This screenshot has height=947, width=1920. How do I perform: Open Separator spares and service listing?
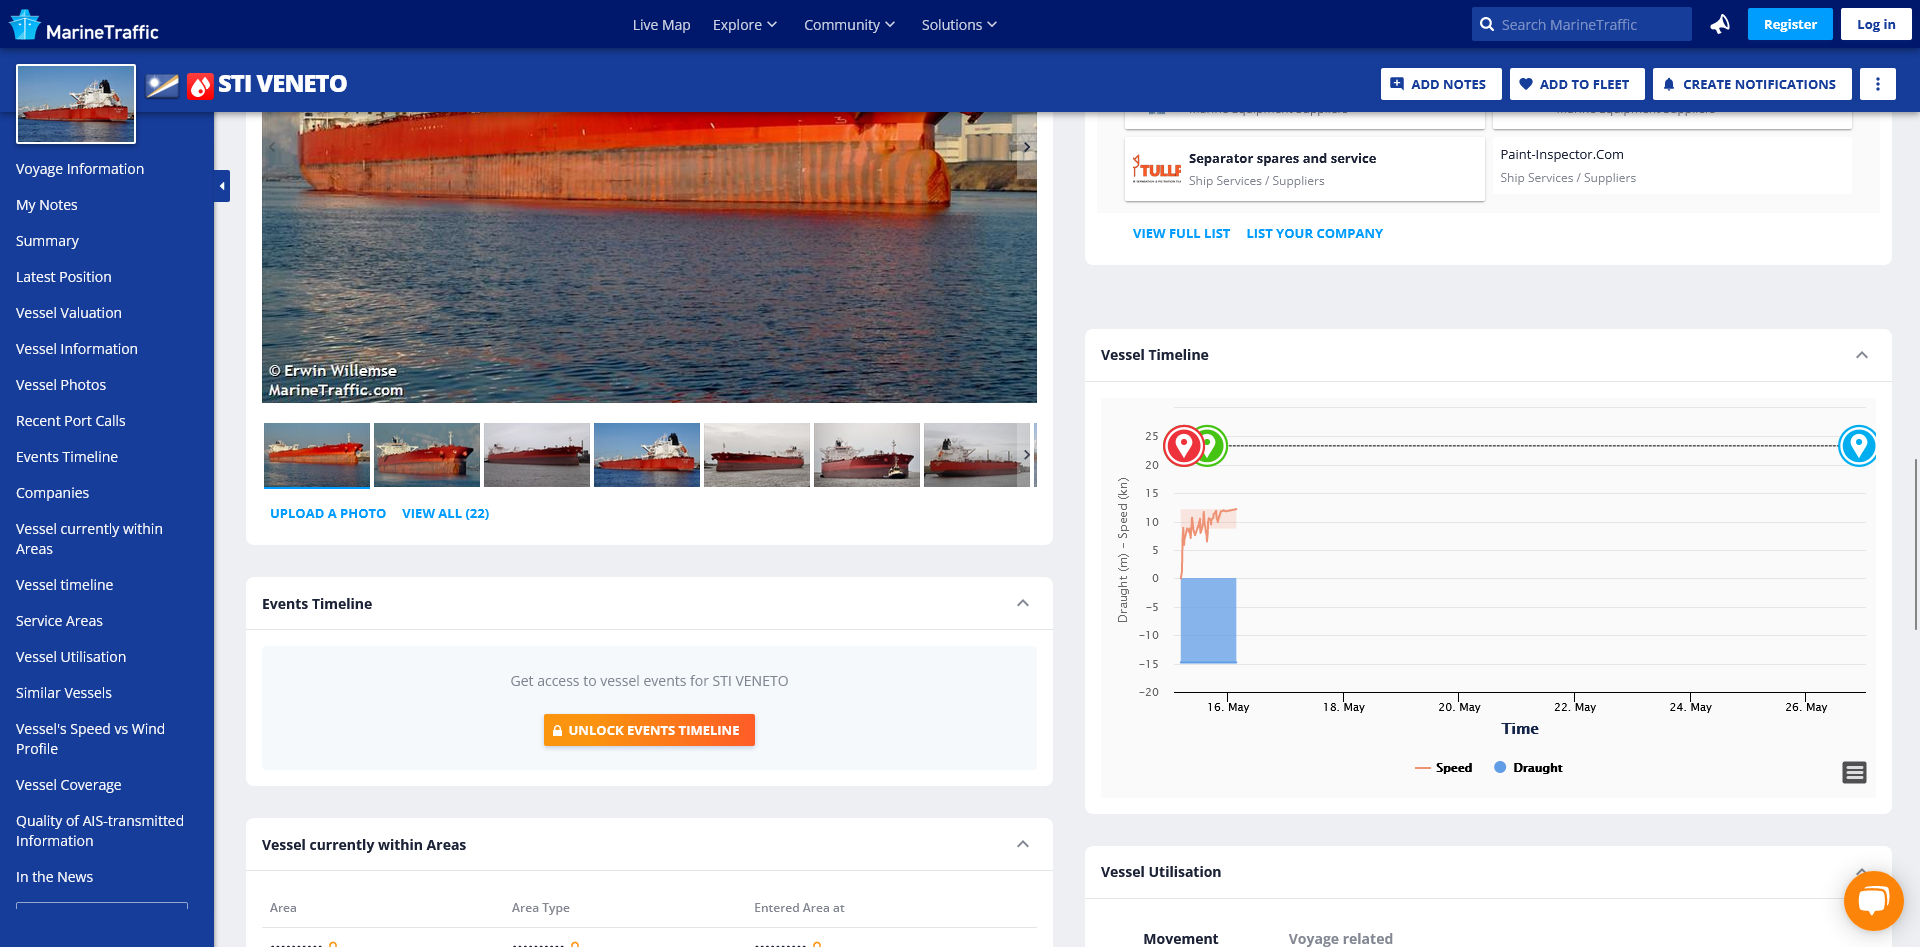coord(1305,169)
